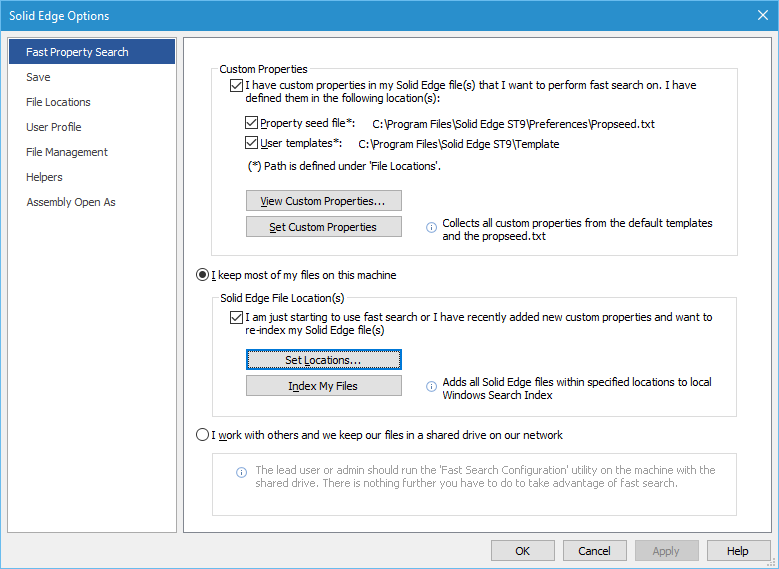Click Set Locations button
779x569 pixels.
point(323,360)
